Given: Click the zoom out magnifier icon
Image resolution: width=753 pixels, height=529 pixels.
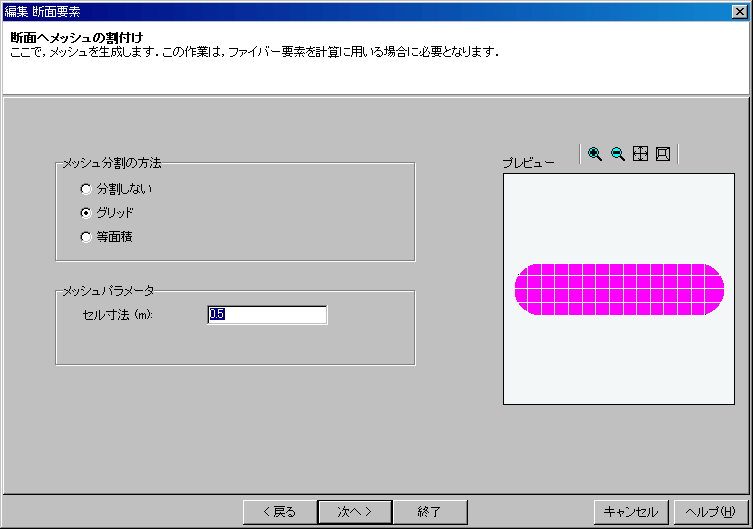Looking at the screenshot, I should coord(618,154).
